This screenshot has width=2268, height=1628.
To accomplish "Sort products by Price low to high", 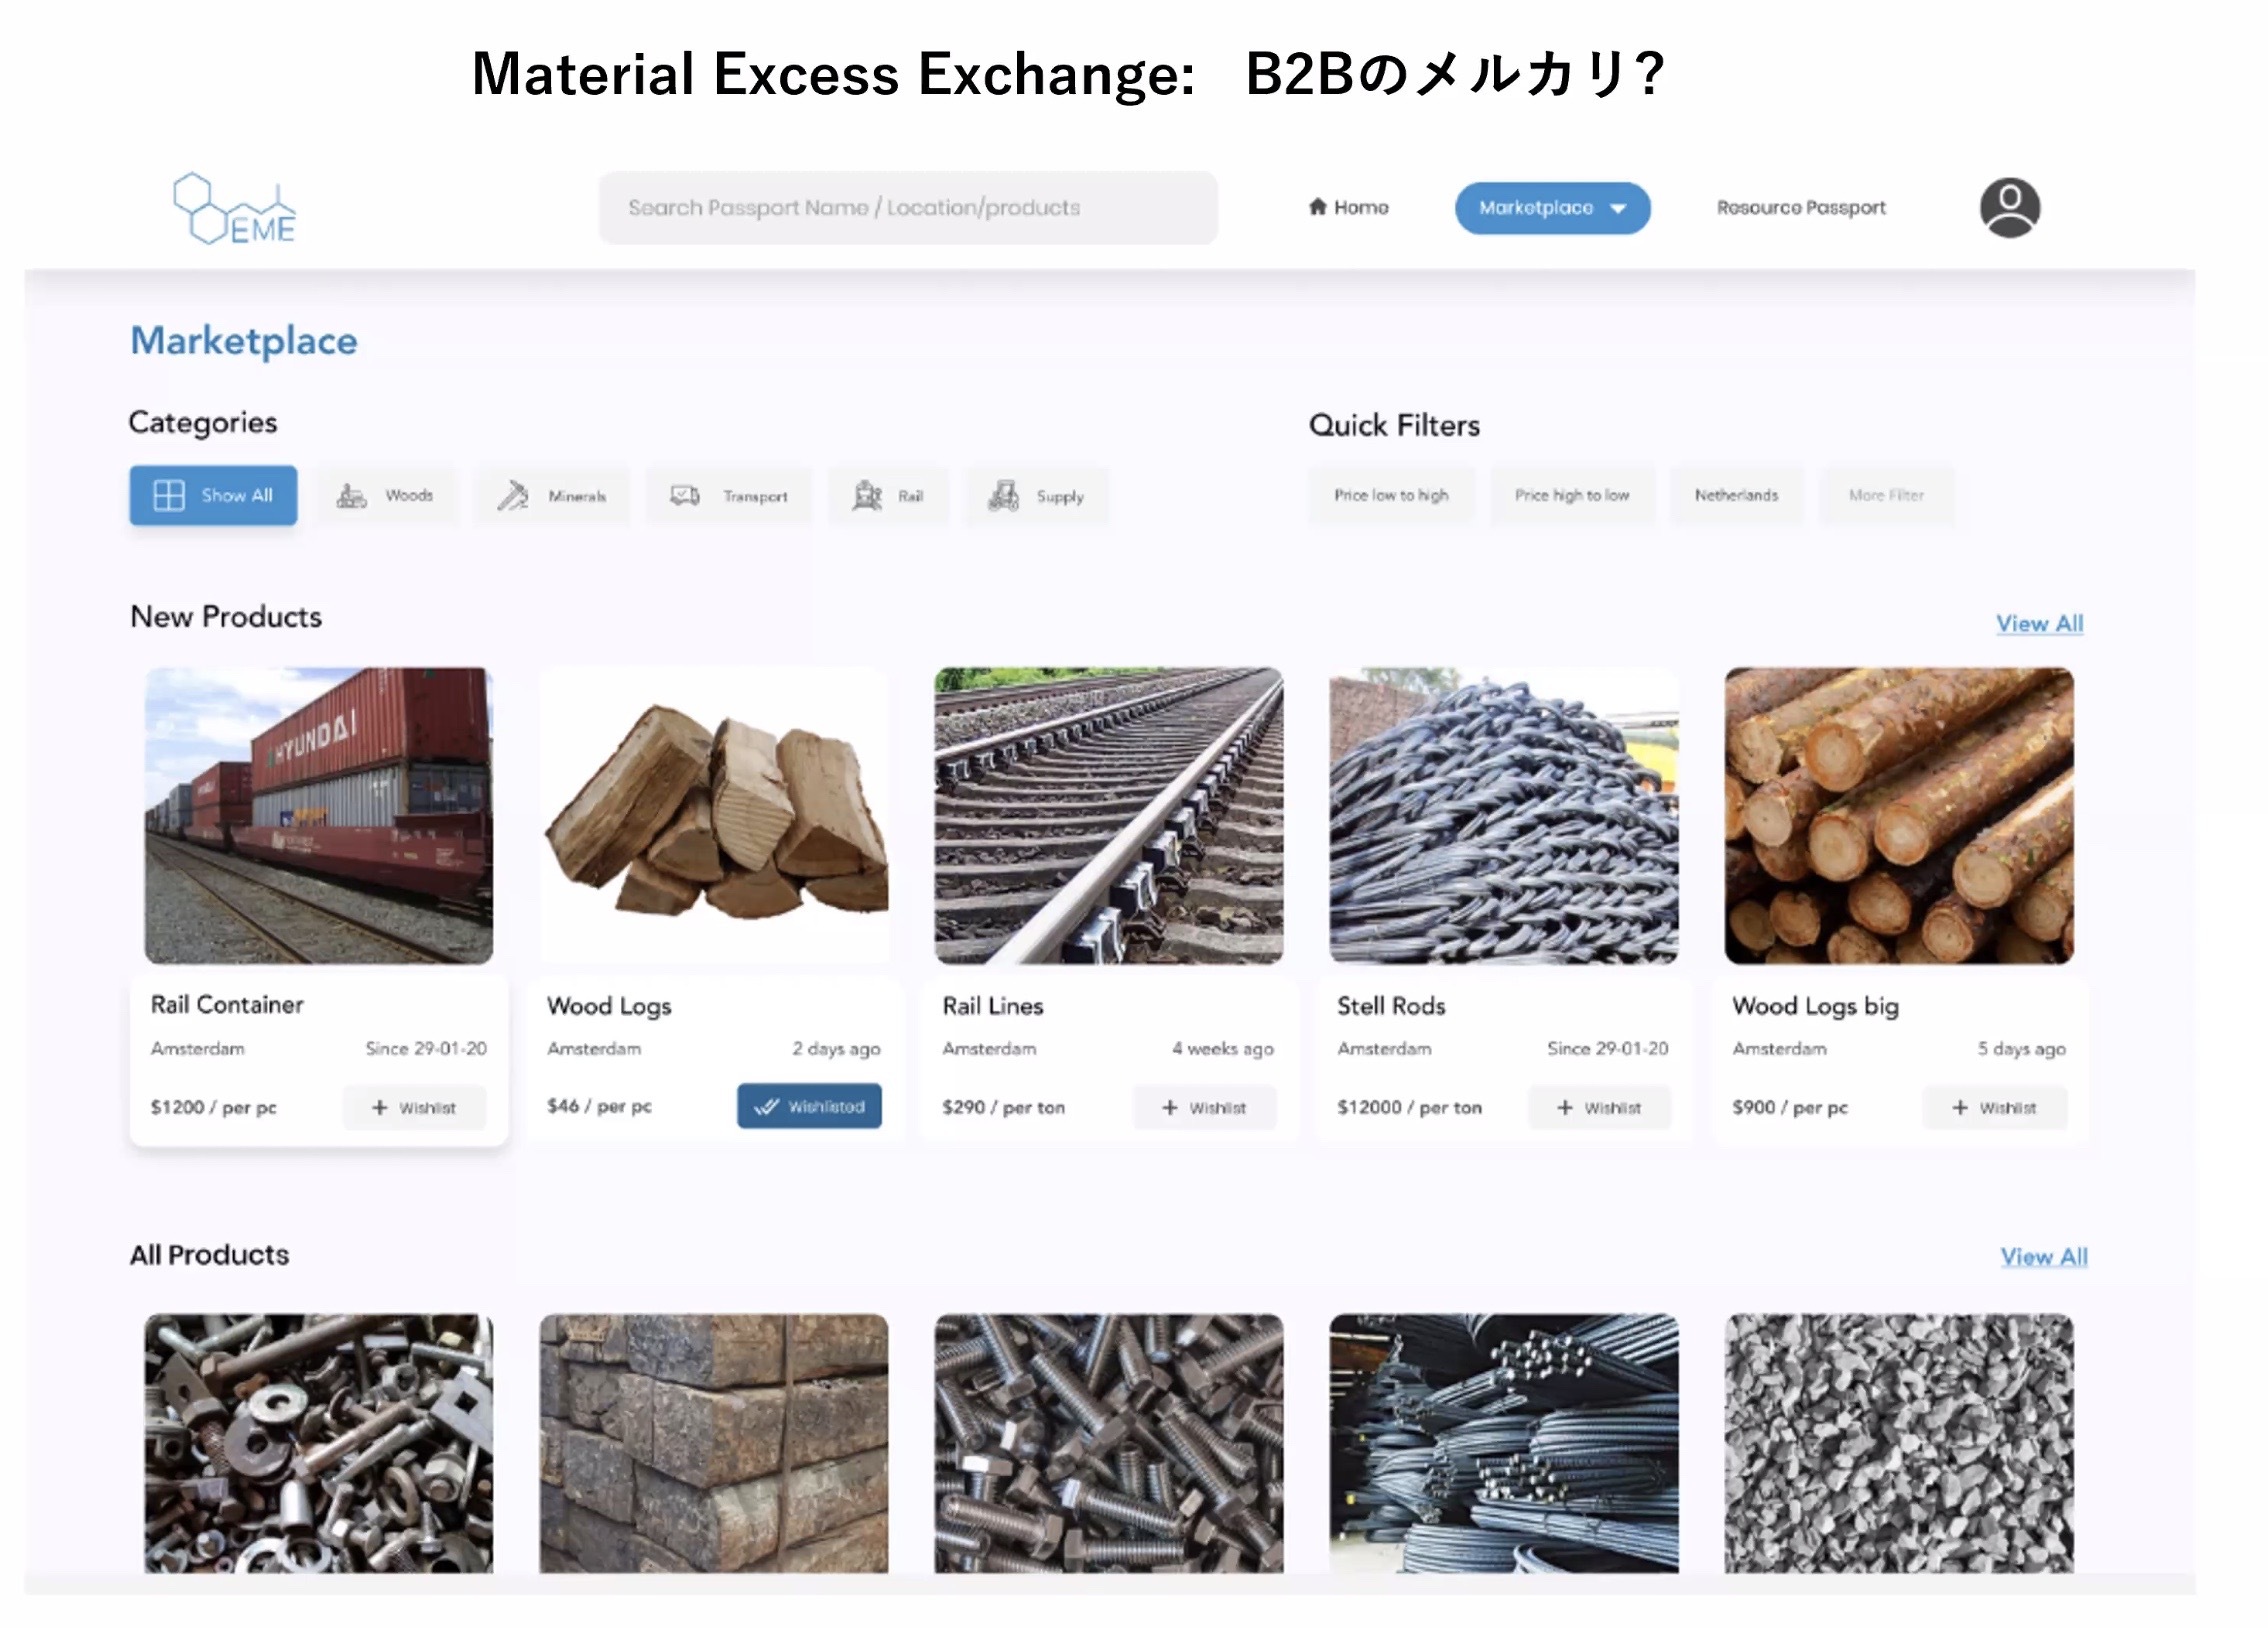I will tap(1392, 494).
